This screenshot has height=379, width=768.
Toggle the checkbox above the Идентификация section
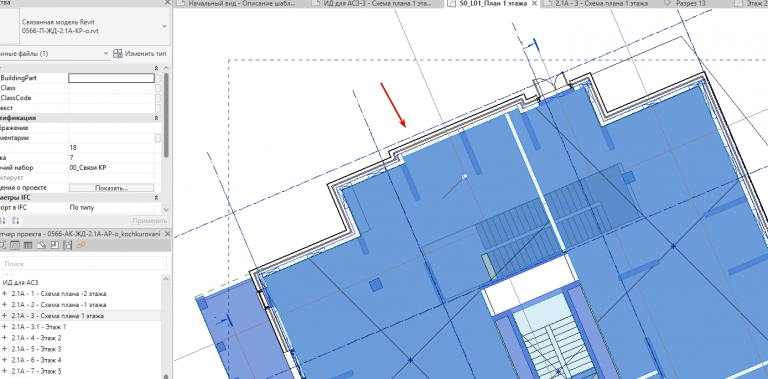coord(158,108)
